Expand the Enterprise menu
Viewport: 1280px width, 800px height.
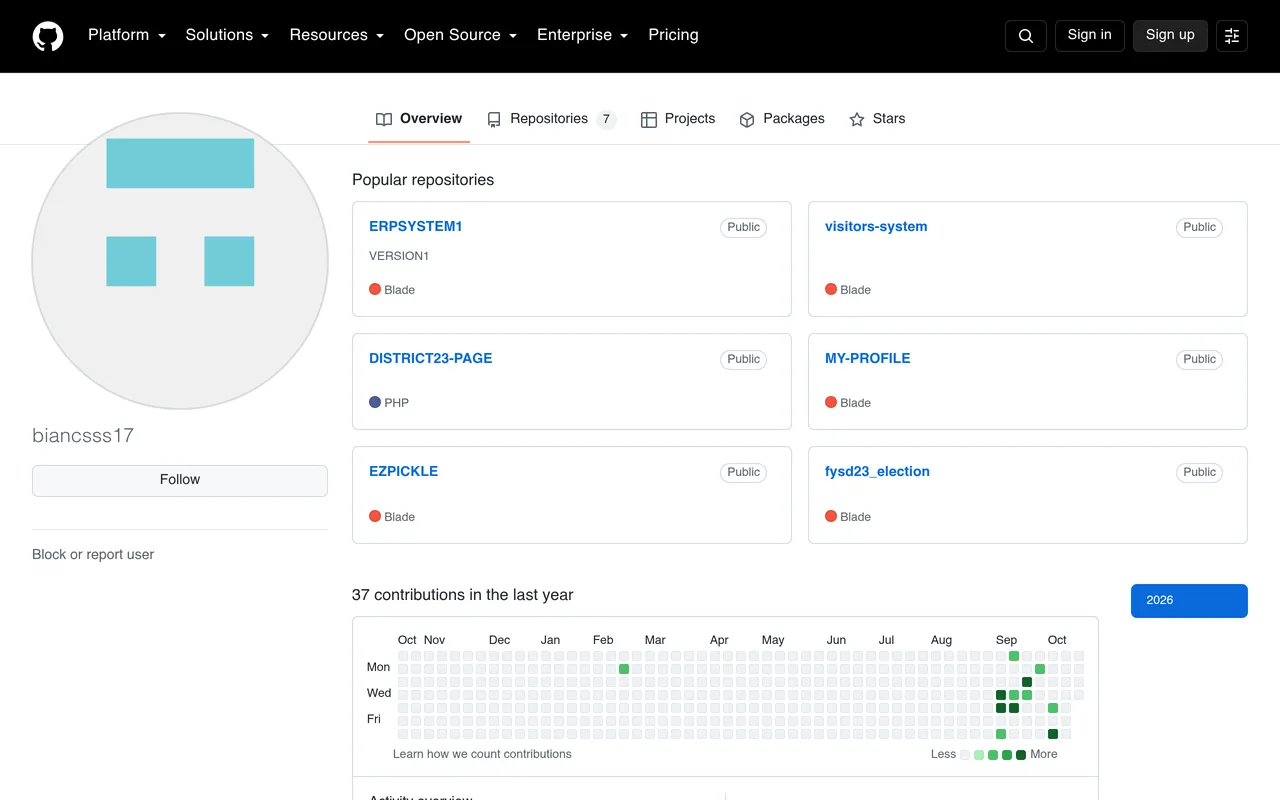582,35
